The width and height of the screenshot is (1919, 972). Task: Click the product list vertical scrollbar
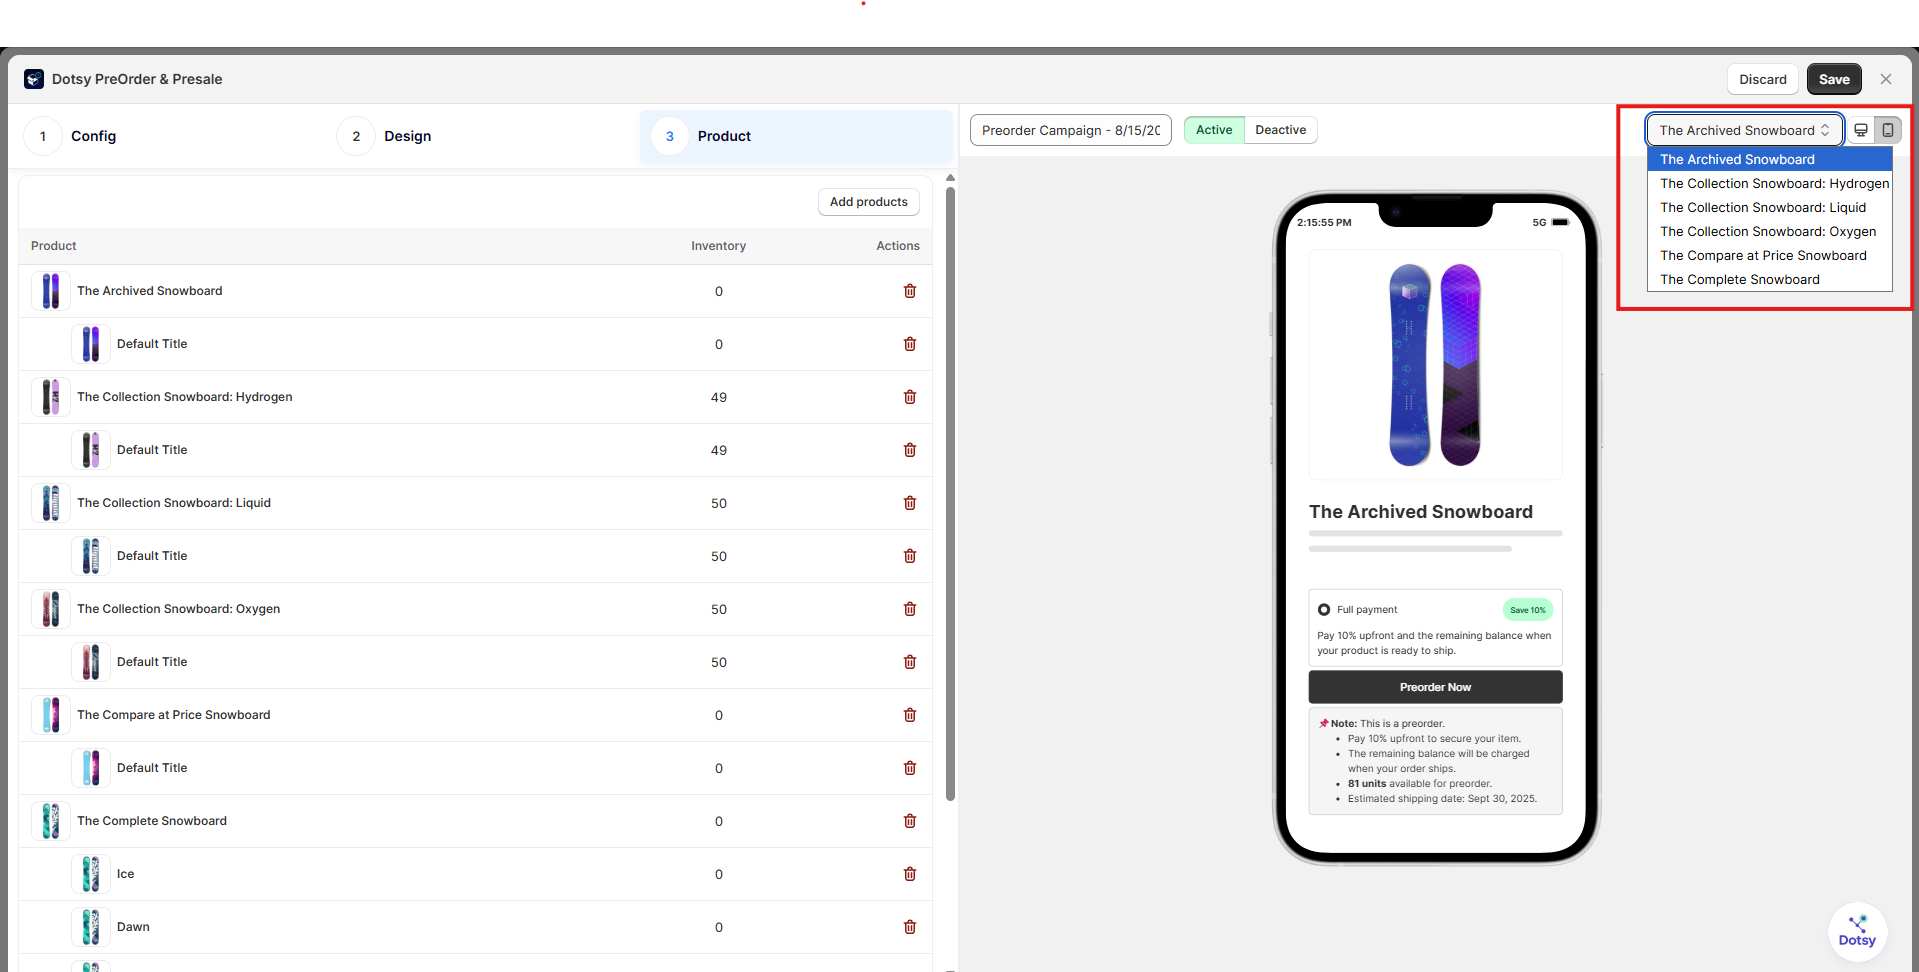[x=950, y=490]
